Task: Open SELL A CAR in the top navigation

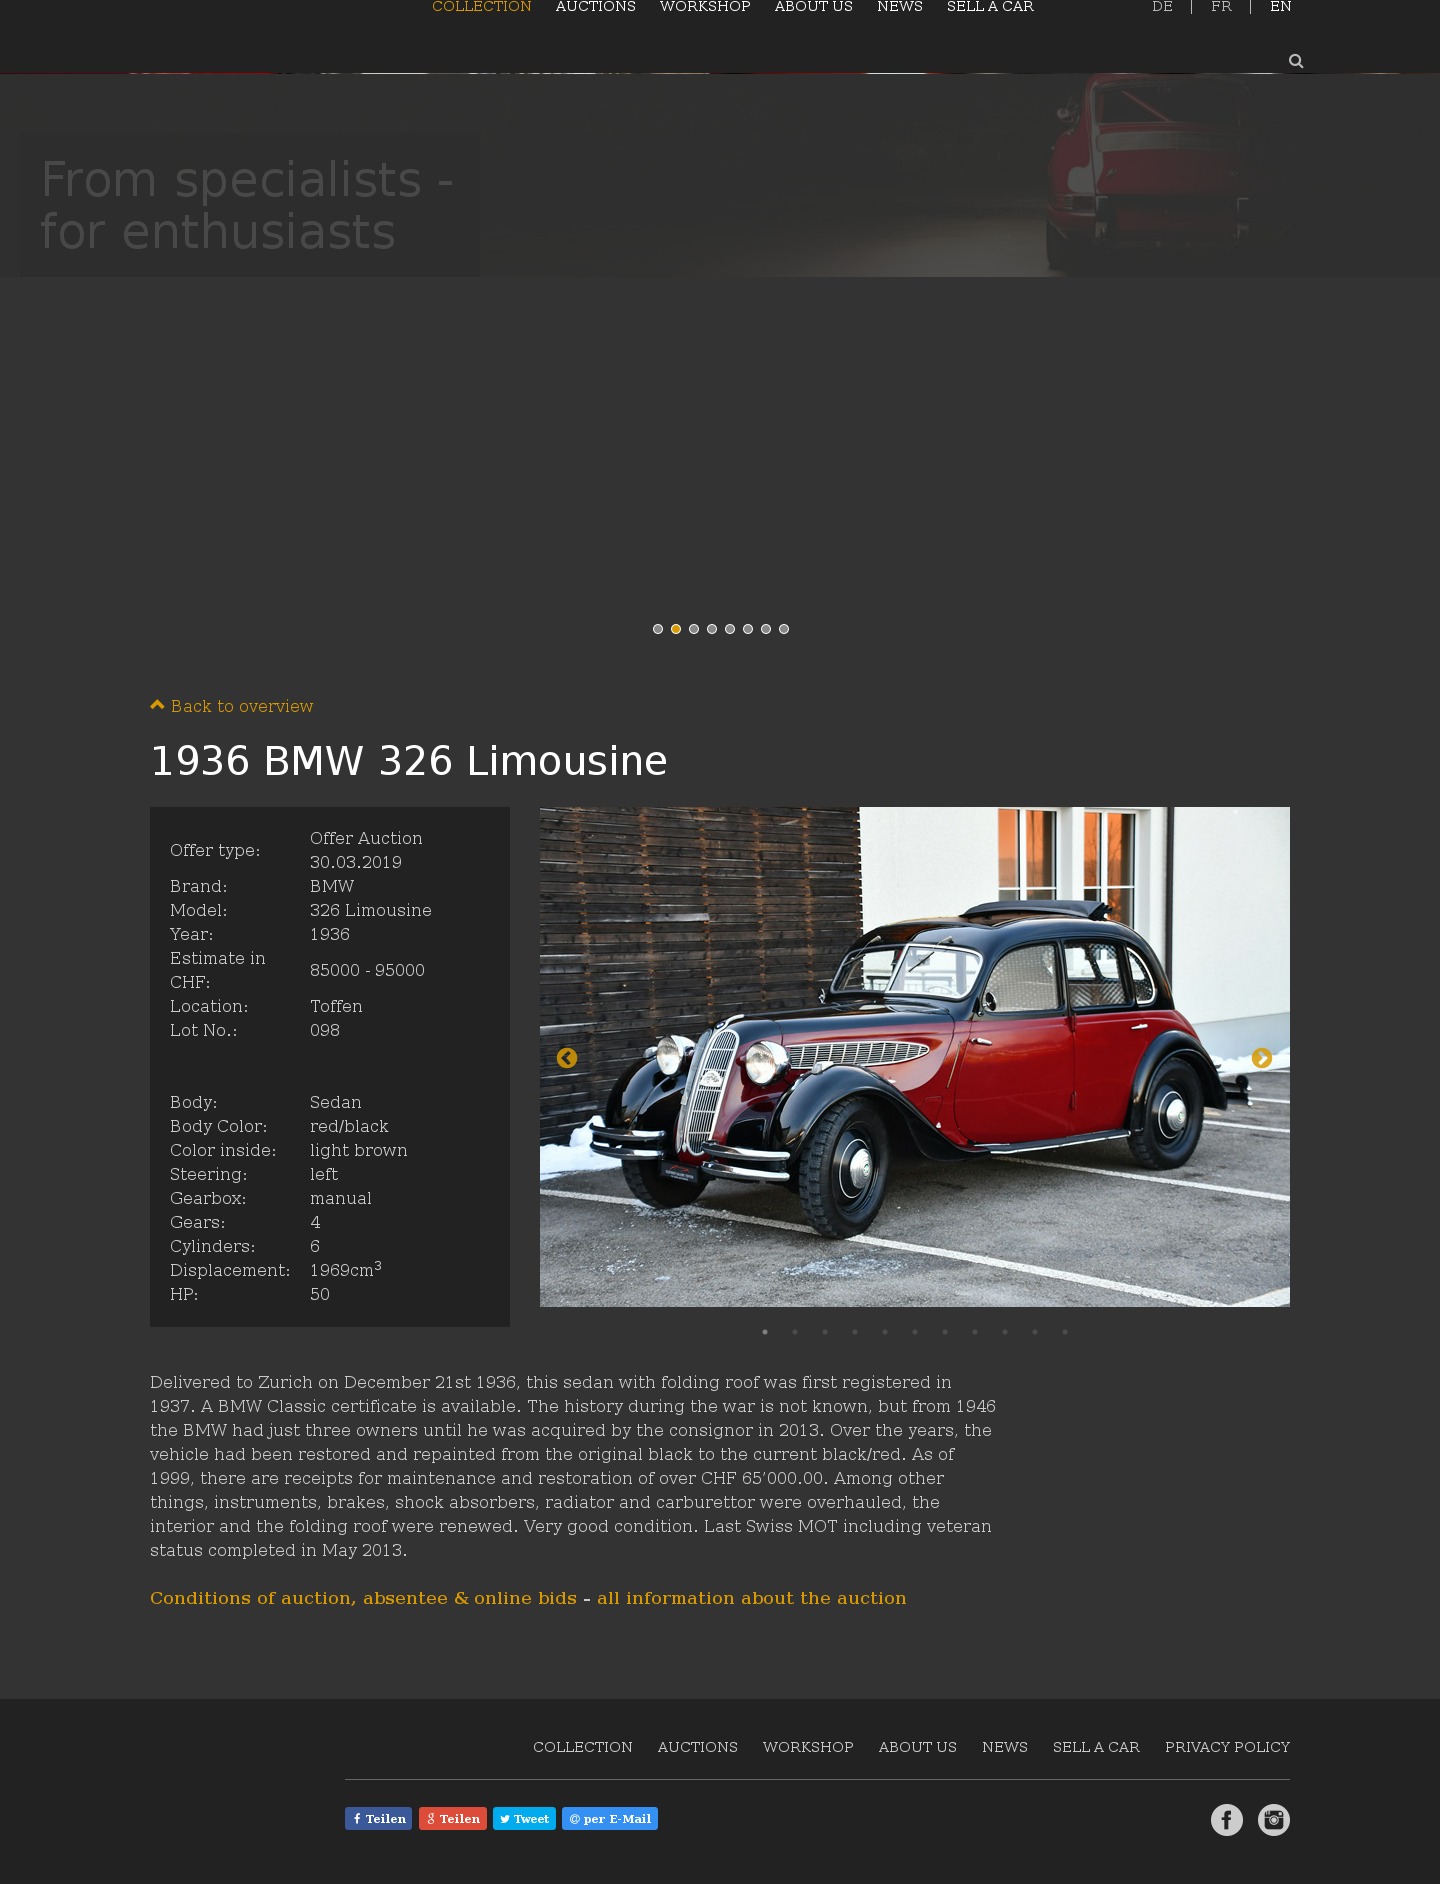Action: (990, 7)
